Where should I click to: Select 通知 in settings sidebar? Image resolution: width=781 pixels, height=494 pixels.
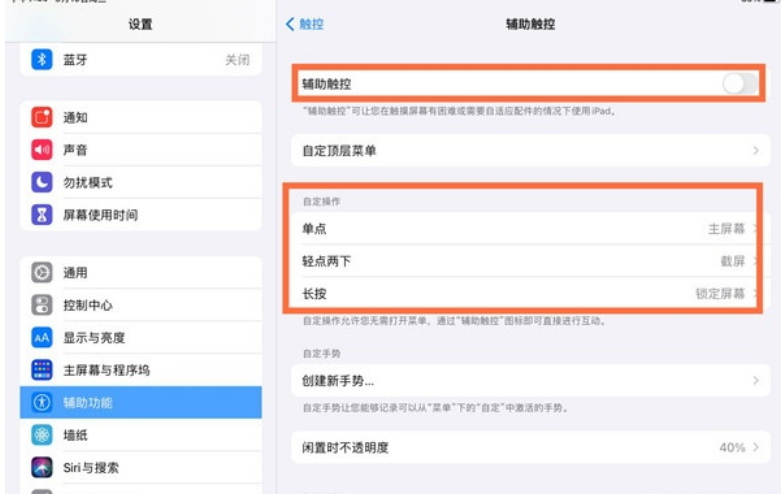140,118
